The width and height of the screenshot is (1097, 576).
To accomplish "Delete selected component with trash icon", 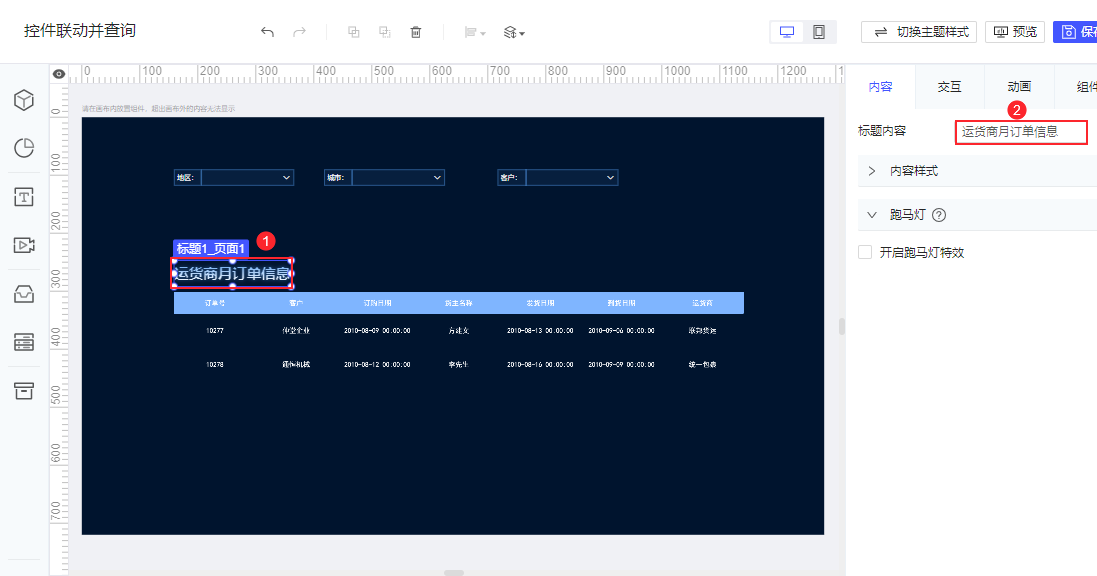I will click(x=416, y=32).
